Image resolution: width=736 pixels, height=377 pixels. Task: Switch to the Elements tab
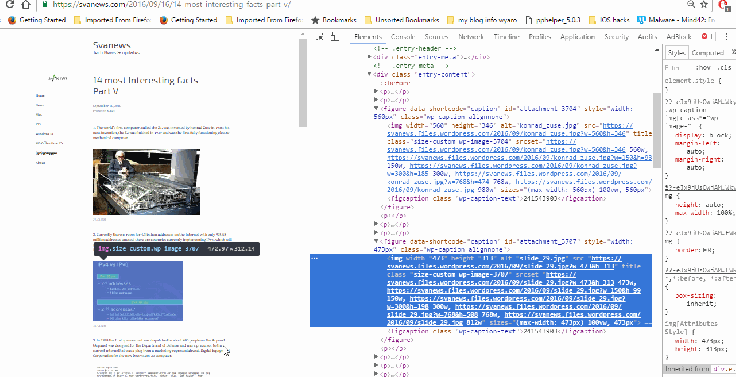(368, 37)
